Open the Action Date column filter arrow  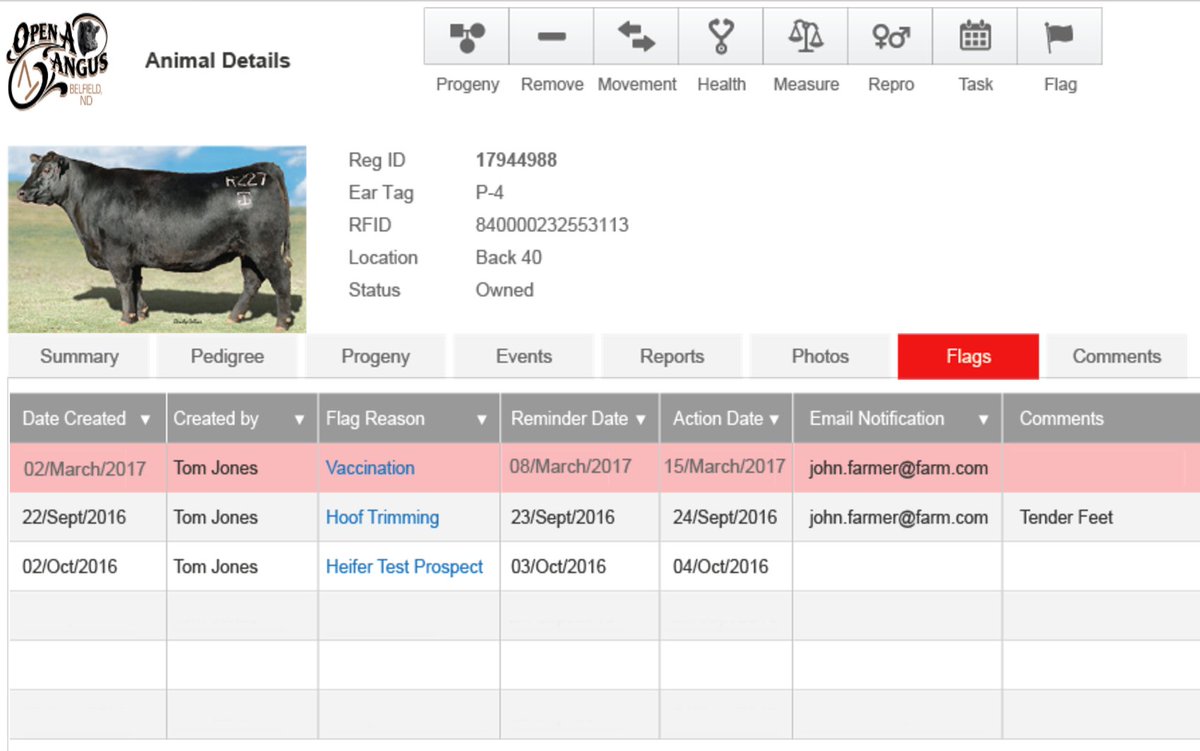coord(774,419)
